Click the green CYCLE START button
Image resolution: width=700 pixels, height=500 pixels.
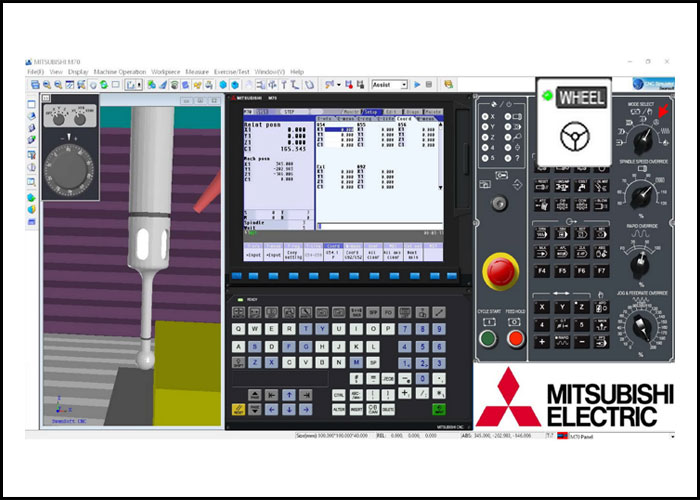point(488,338)
